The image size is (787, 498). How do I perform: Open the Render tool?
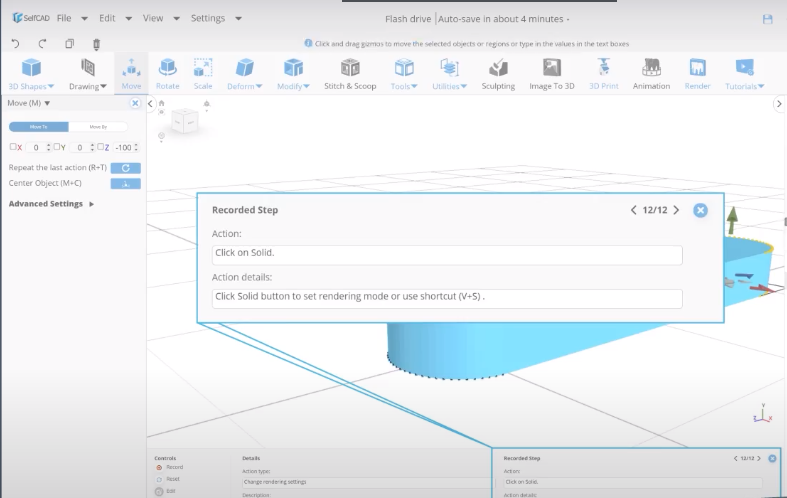tap(697, 74)
